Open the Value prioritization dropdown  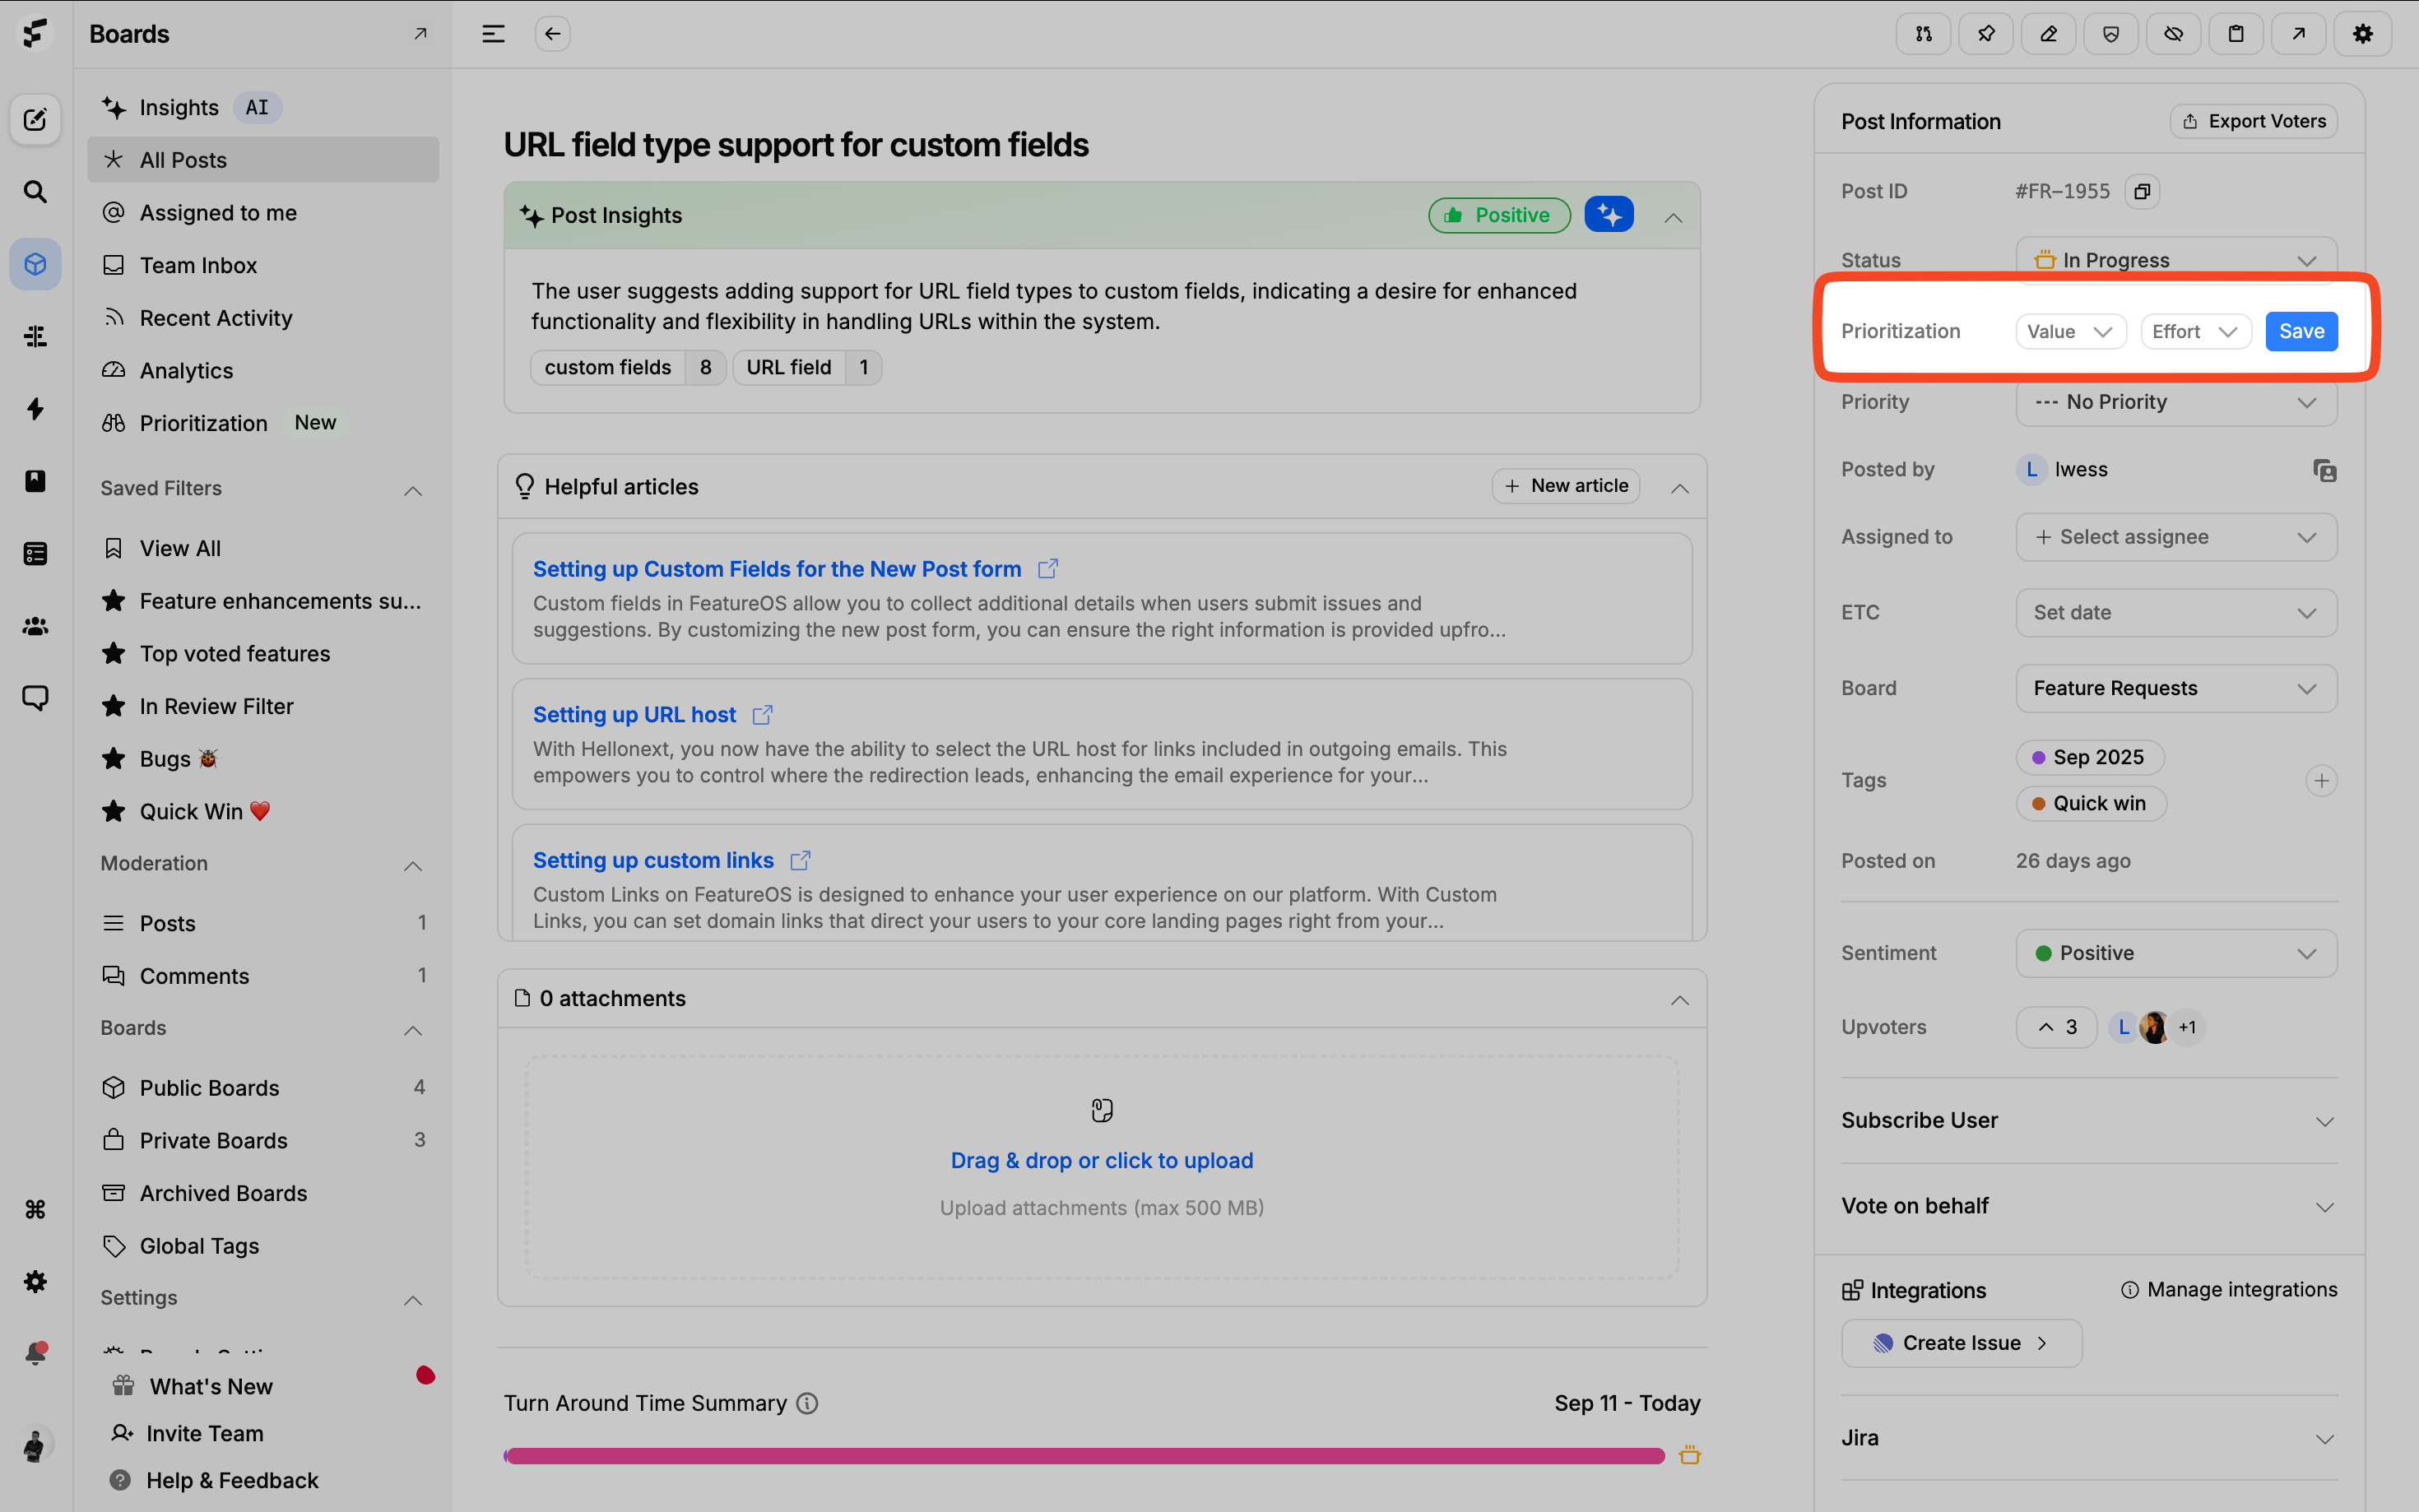2068,332
